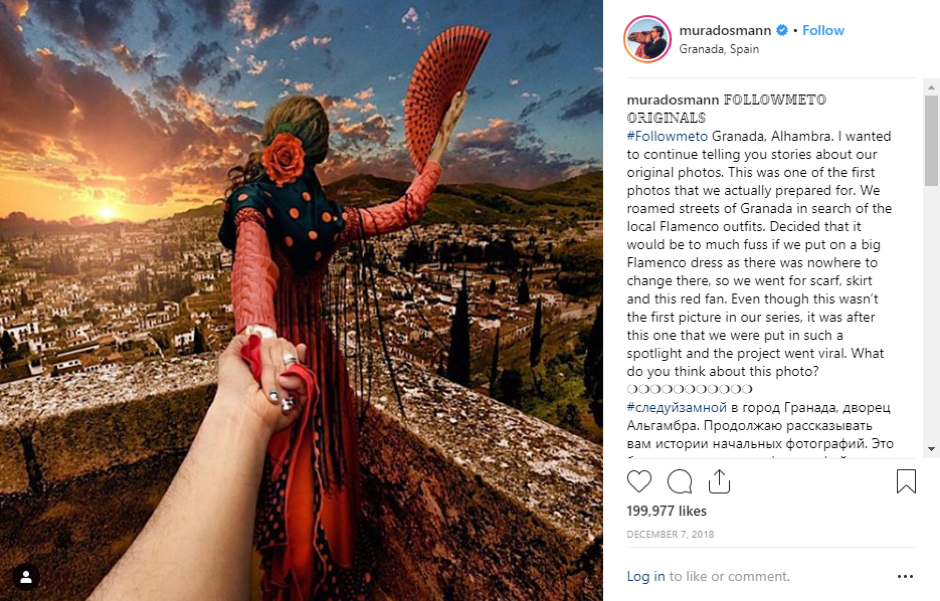
Task: Click the caption scrollbar thumb
Action: click(931, 140)
